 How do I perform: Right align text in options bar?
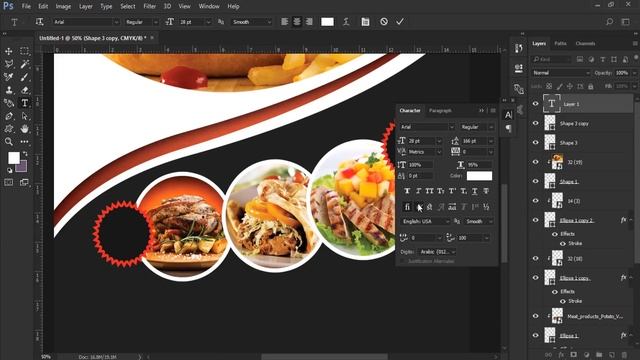tap(309, 22)
